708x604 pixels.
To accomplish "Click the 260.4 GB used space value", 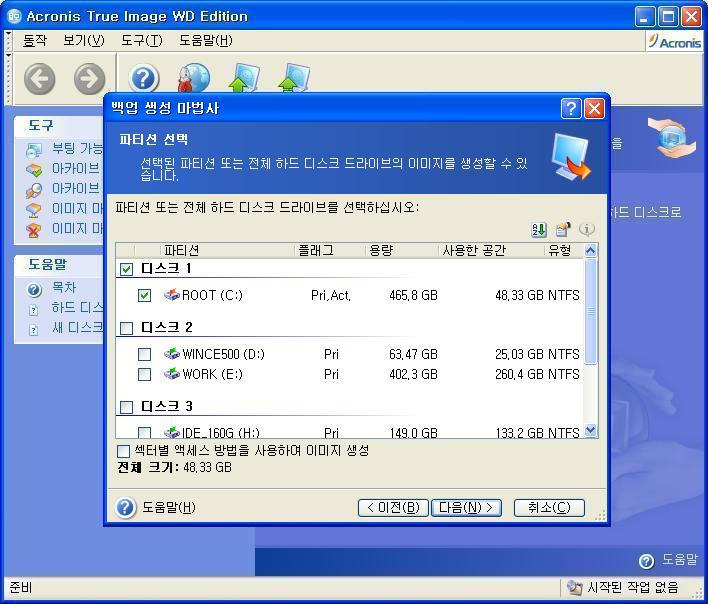I will coord(519,374).
